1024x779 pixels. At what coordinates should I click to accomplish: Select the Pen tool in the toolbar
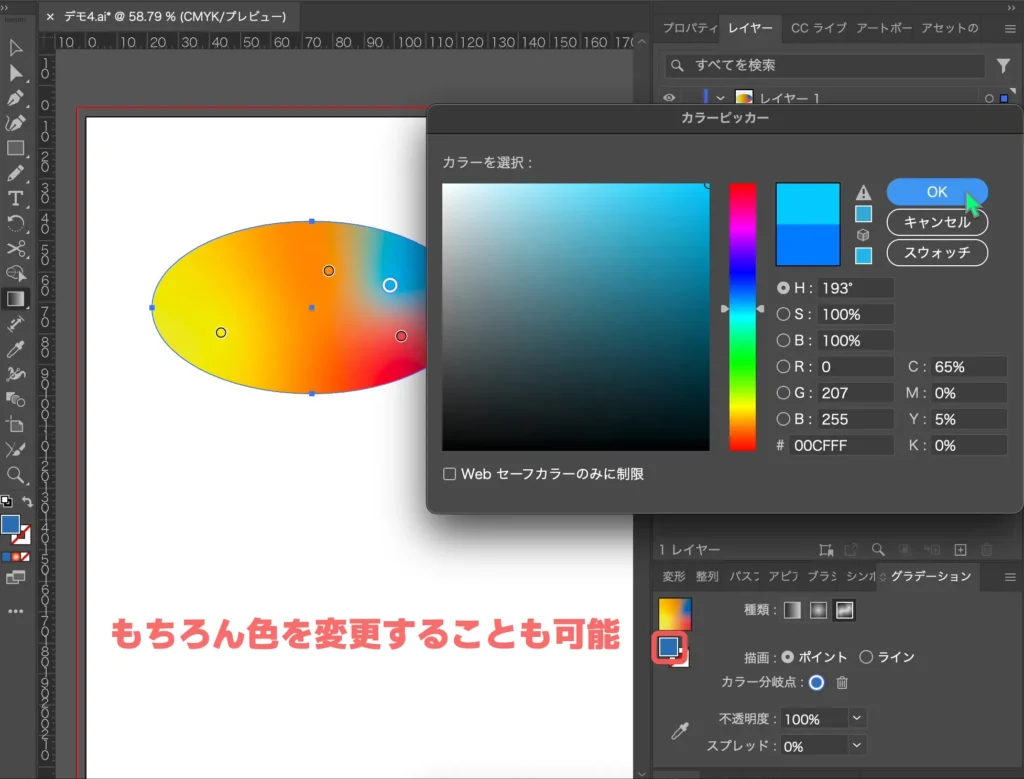coord(15,99)
